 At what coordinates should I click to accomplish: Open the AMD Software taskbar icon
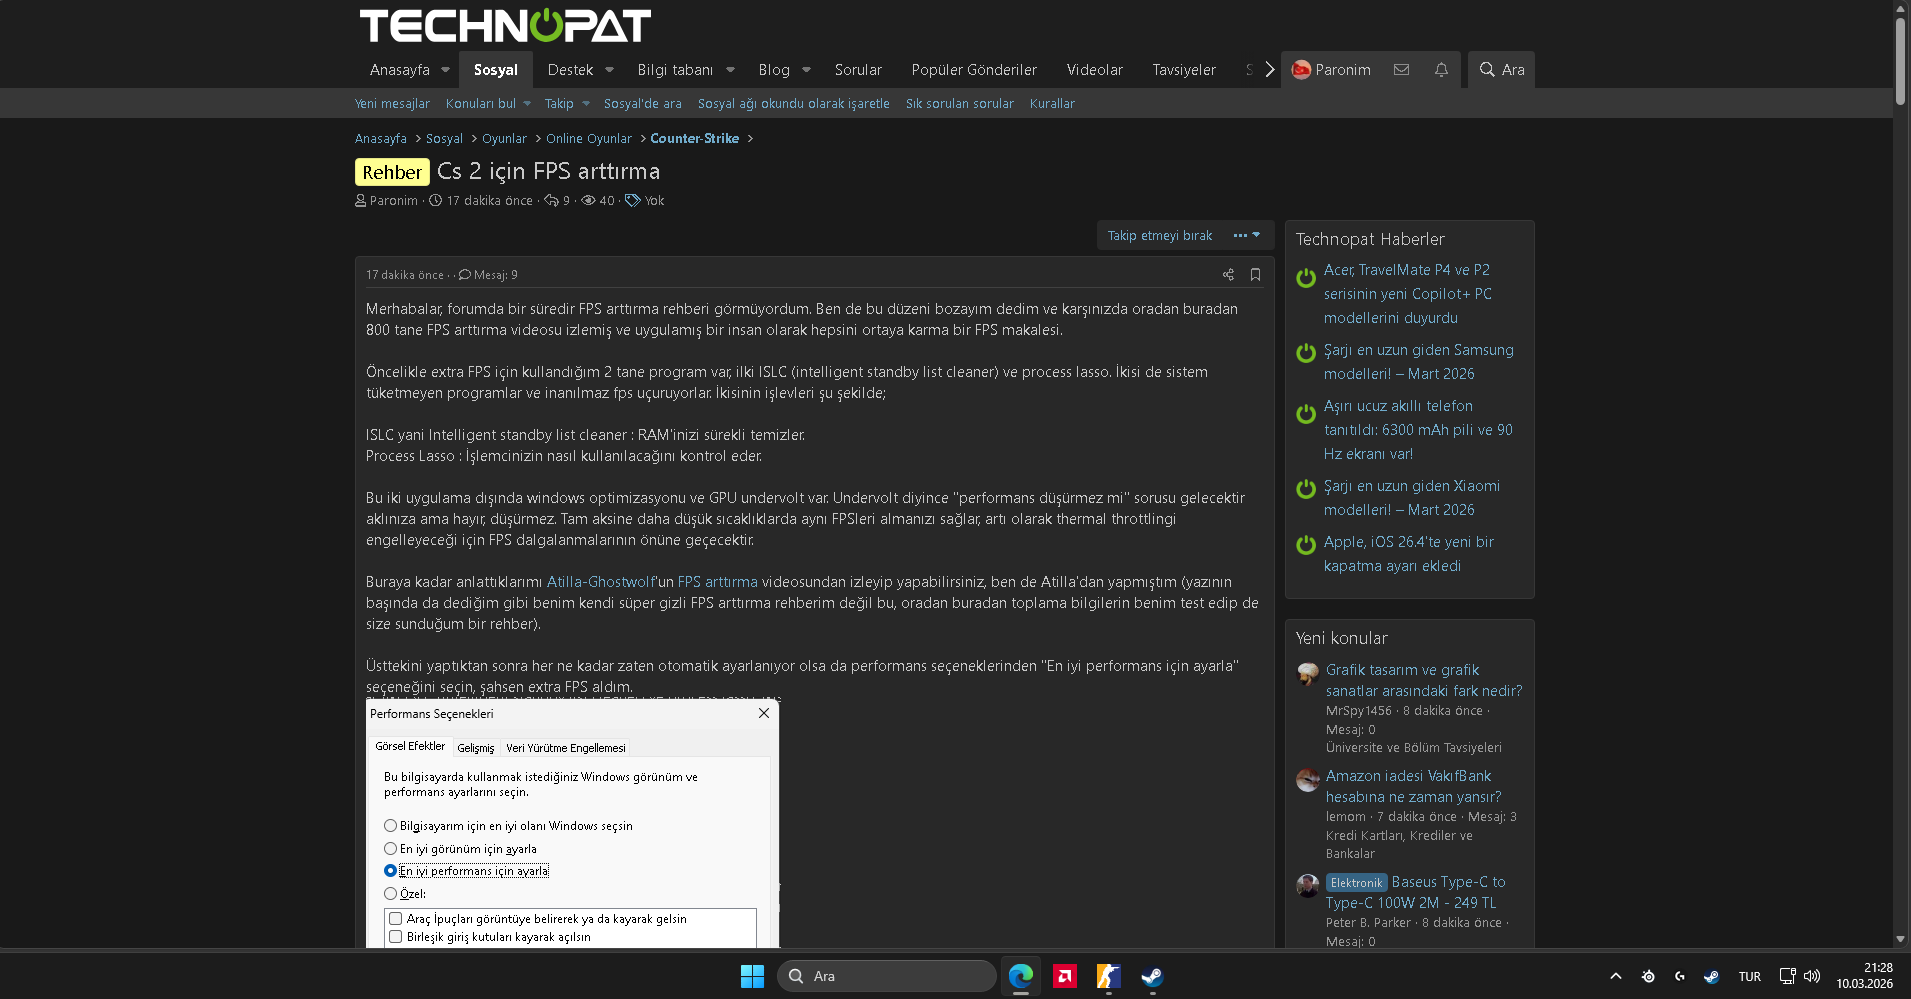(x=1065, y=976)
